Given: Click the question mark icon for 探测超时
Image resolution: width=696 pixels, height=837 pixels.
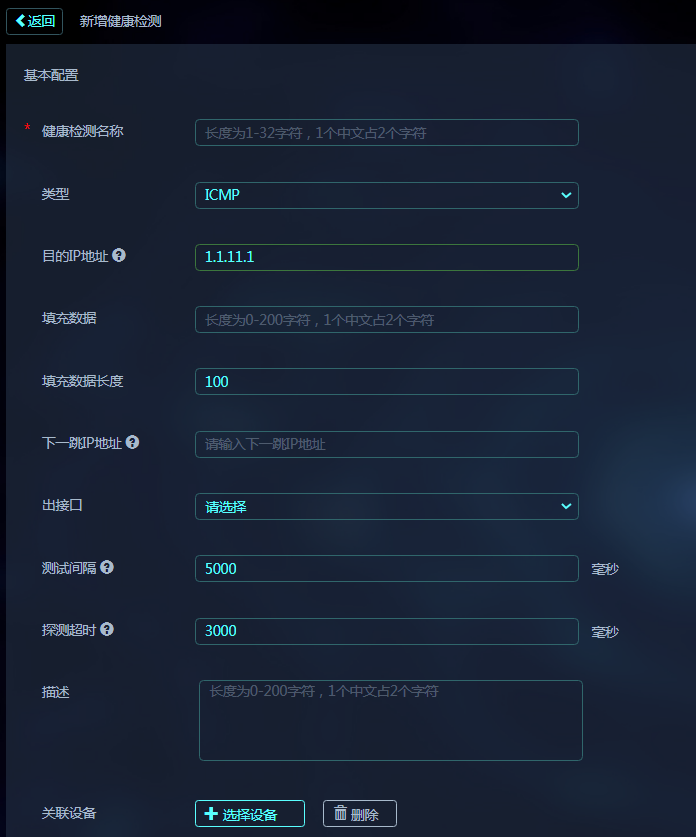Looking at the screenshot, I should point(107,629).
